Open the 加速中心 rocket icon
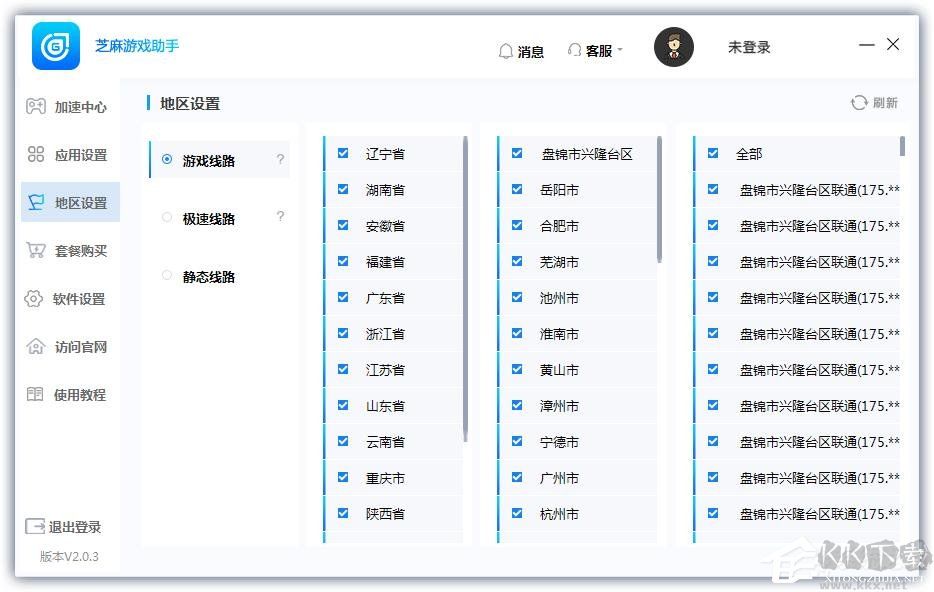The width and height of the screenshot is (934, 592). pyautogui.click(x=35, y=106)
